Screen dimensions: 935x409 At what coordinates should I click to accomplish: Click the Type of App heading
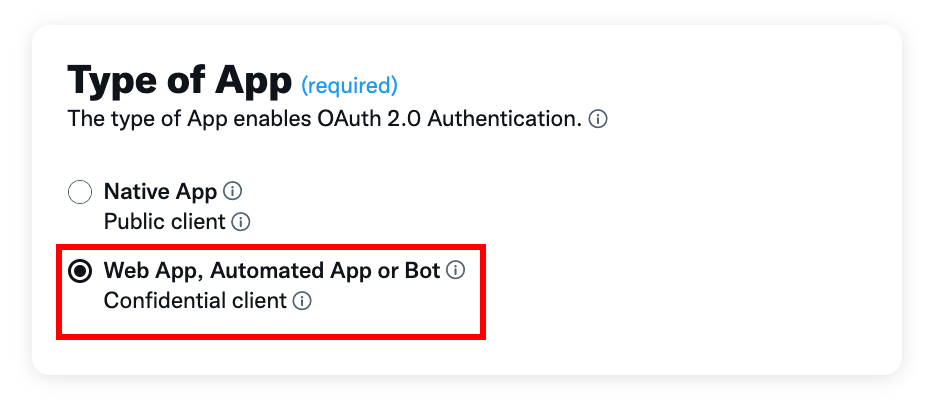coord(179,80)
